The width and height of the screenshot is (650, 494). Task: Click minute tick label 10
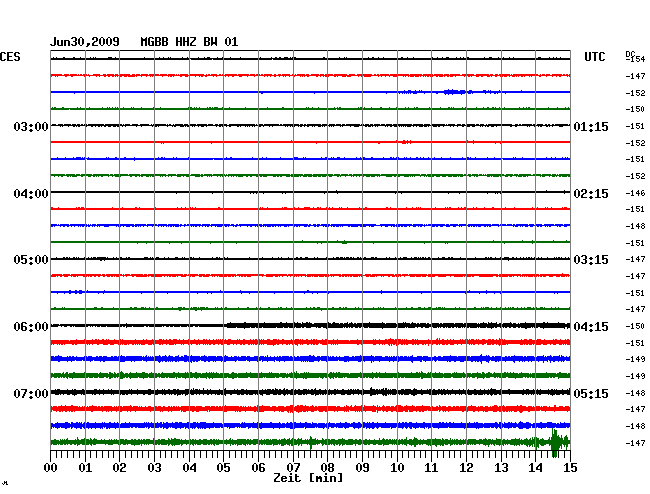[397, 467]
